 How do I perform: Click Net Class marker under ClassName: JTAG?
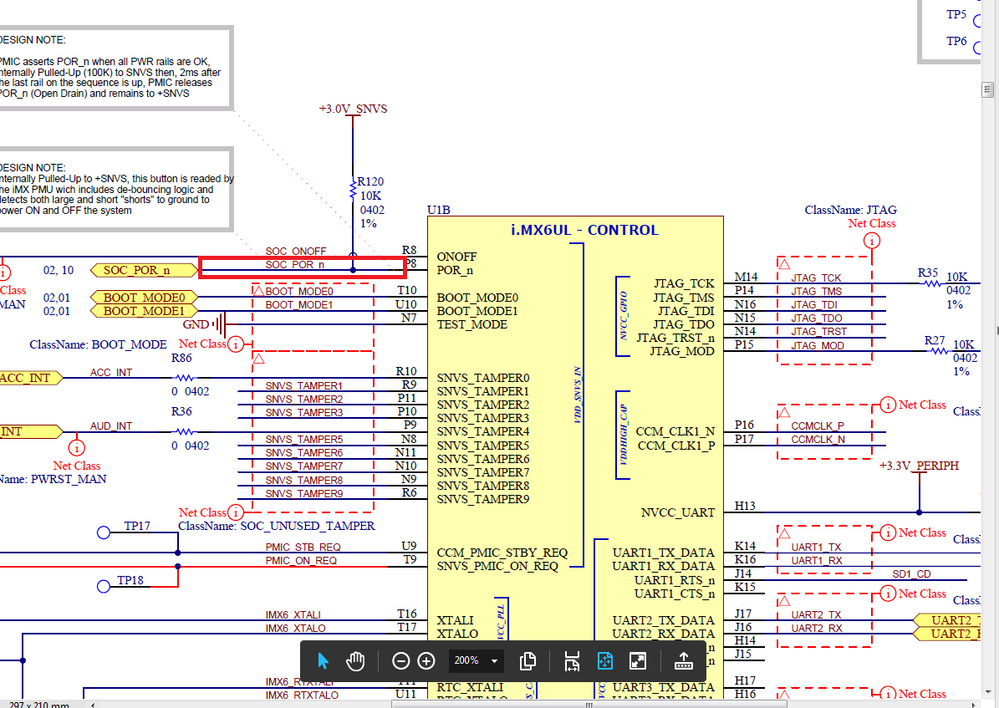[x=872, y=240]
